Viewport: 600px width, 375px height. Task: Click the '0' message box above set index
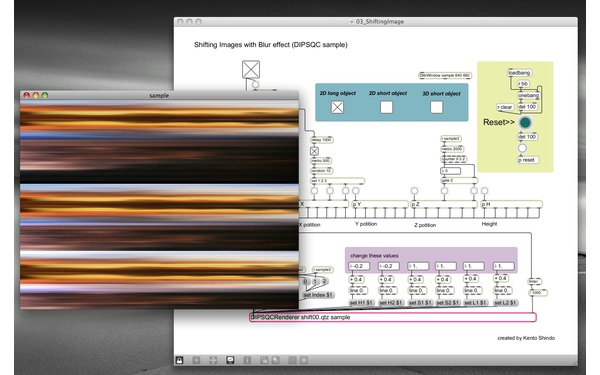coord(305,281)
